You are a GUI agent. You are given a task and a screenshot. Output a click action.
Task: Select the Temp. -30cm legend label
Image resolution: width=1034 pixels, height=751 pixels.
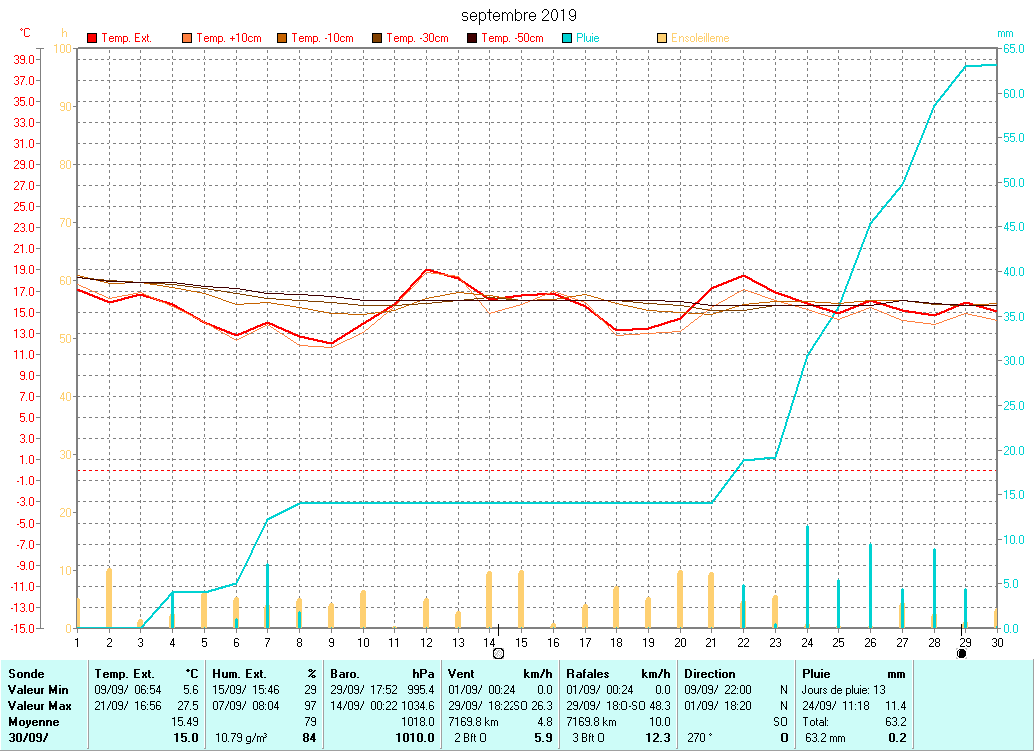tap(417, 38)
